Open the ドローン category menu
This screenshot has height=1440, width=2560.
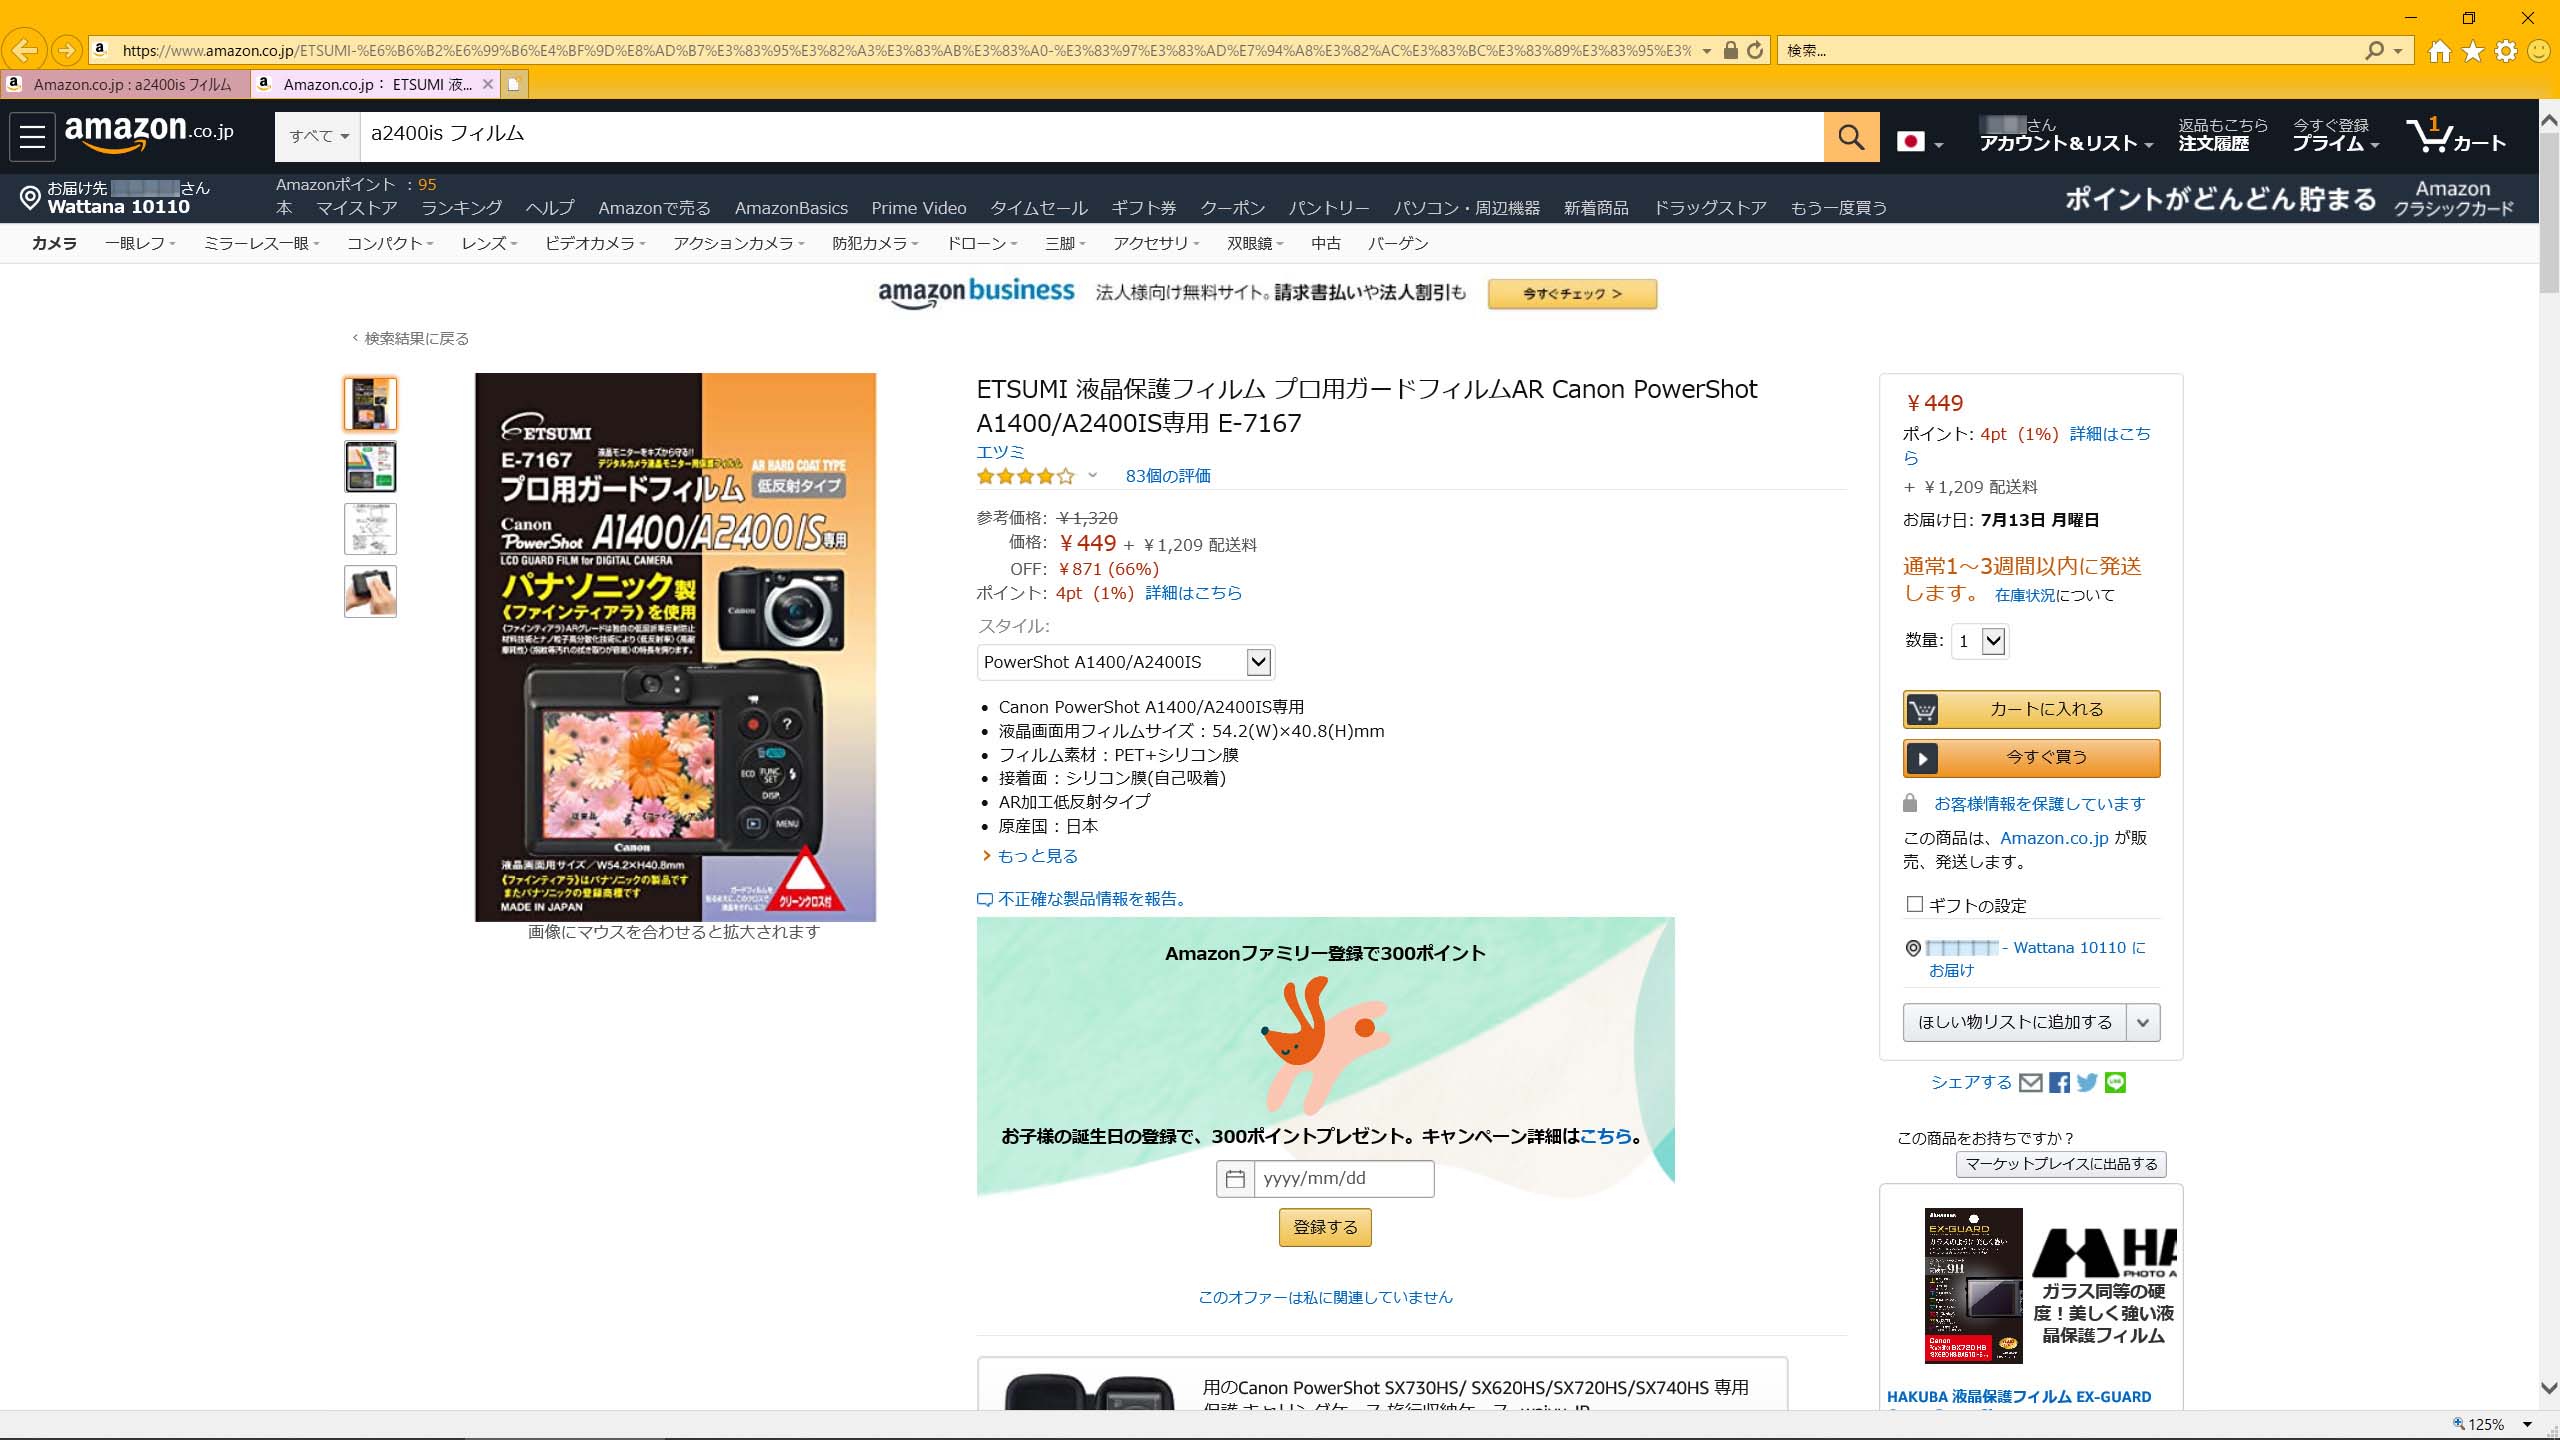click(x=982, y=243)
